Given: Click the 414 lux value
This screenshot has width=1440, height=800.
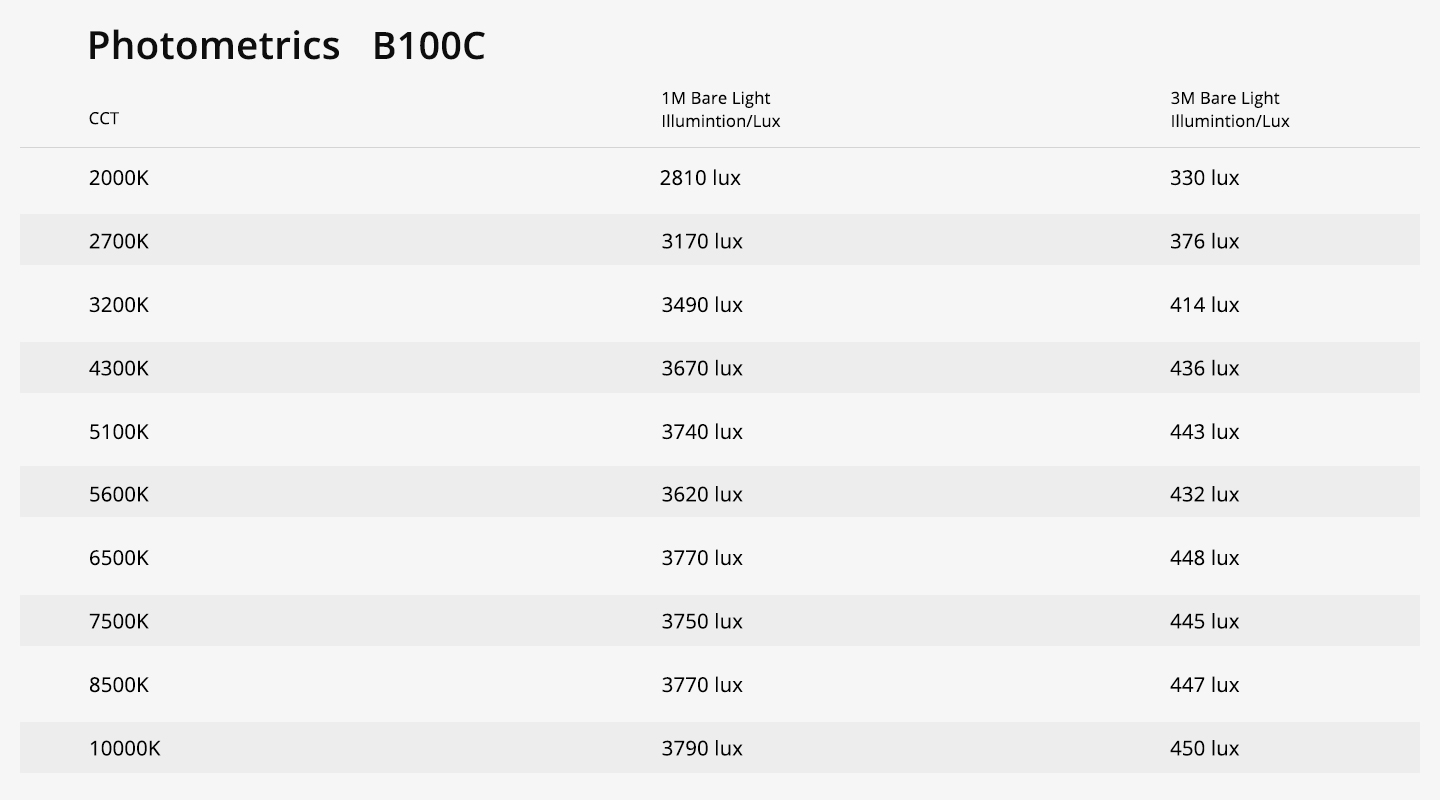Looking at the screenshot, I should click(1204, 305).
